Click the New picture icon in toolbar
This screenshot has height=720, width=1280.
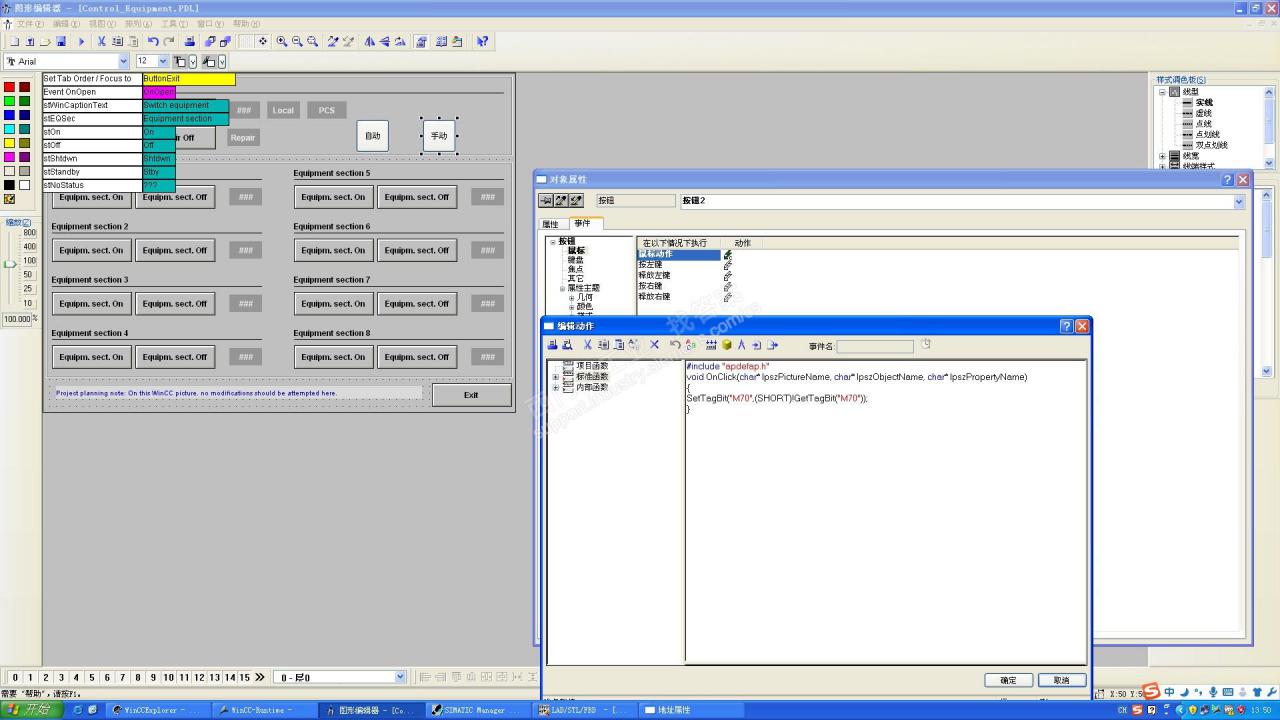coord(14,42)
